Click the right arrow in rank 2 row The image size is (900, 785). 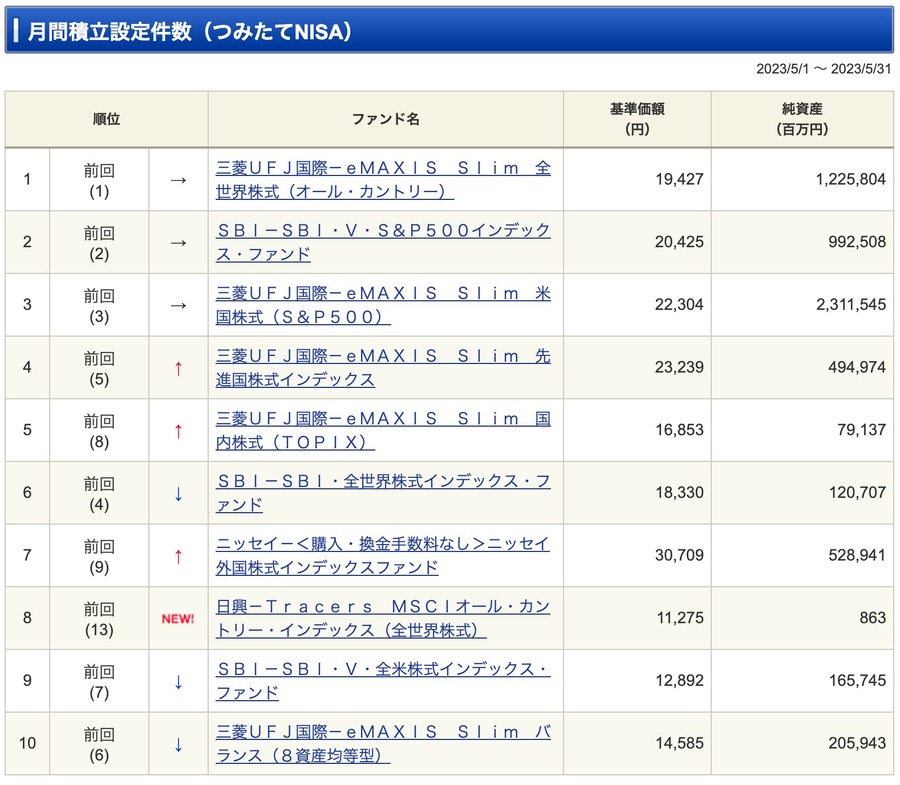178,243
